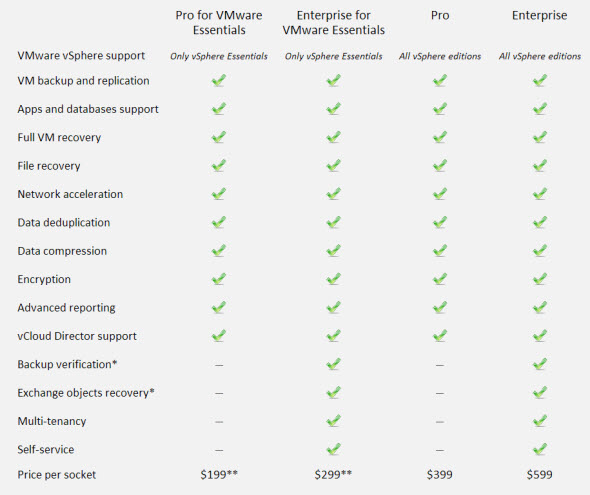Image resolution: width=590 pixels, height=495 pixels.
Task: Click the Pro for VMware Essentials dash for Self-service
Action: click(219, 450)
